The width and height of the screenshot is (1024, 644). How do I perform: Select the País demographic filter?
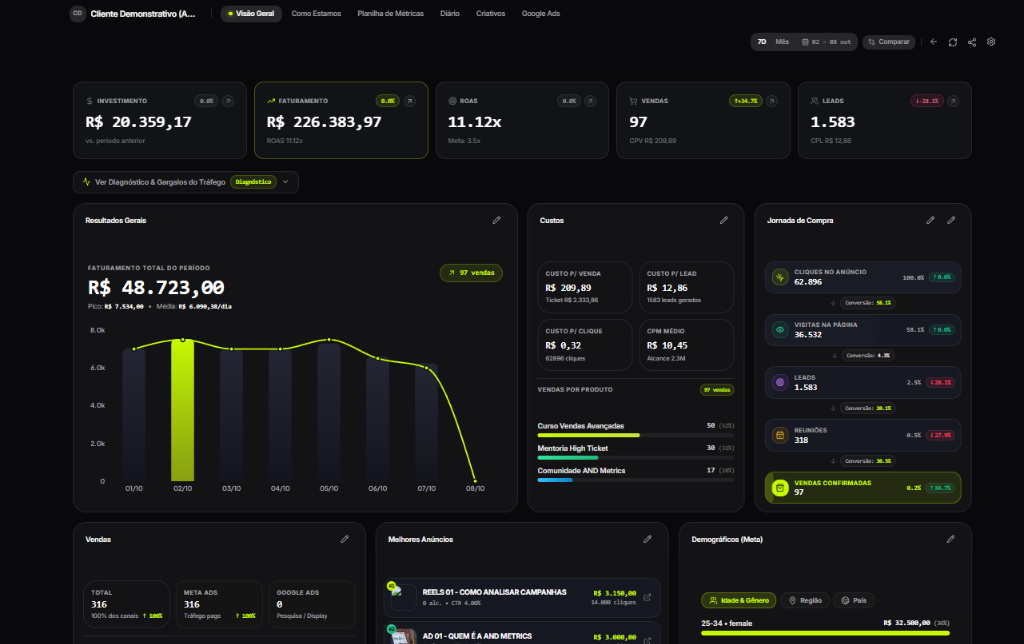coord(854,600)
